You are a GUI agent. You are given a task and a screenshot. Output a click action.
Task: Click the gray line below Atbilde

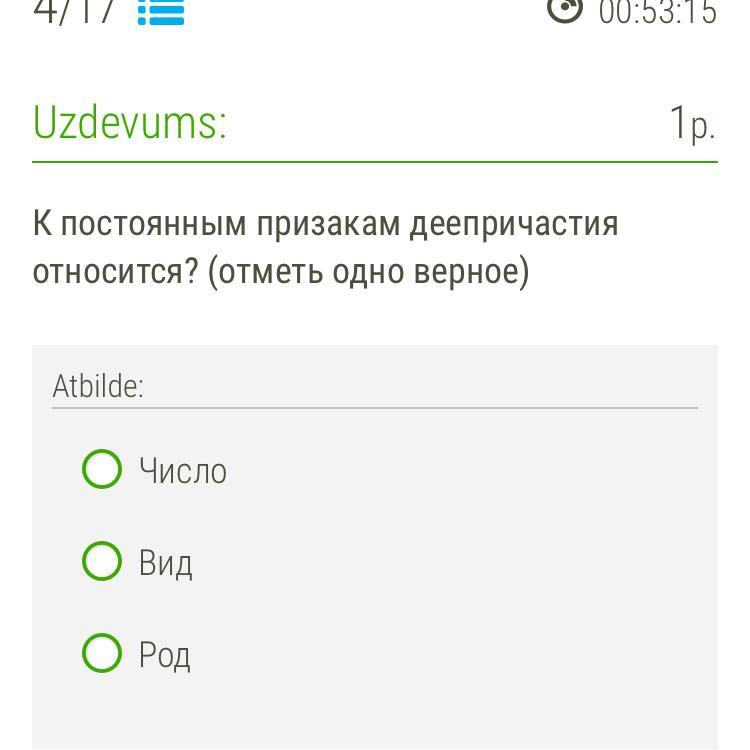[x=375, y=408]
